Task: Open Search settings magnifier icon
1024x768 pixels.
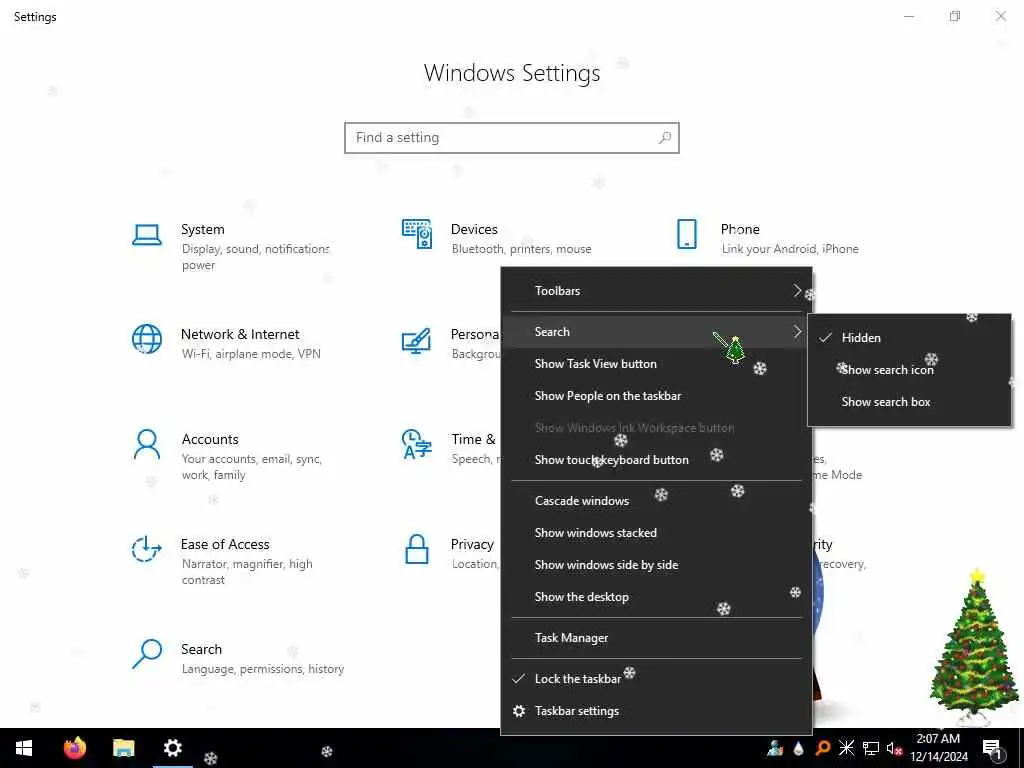Action: tap(147, 654)
